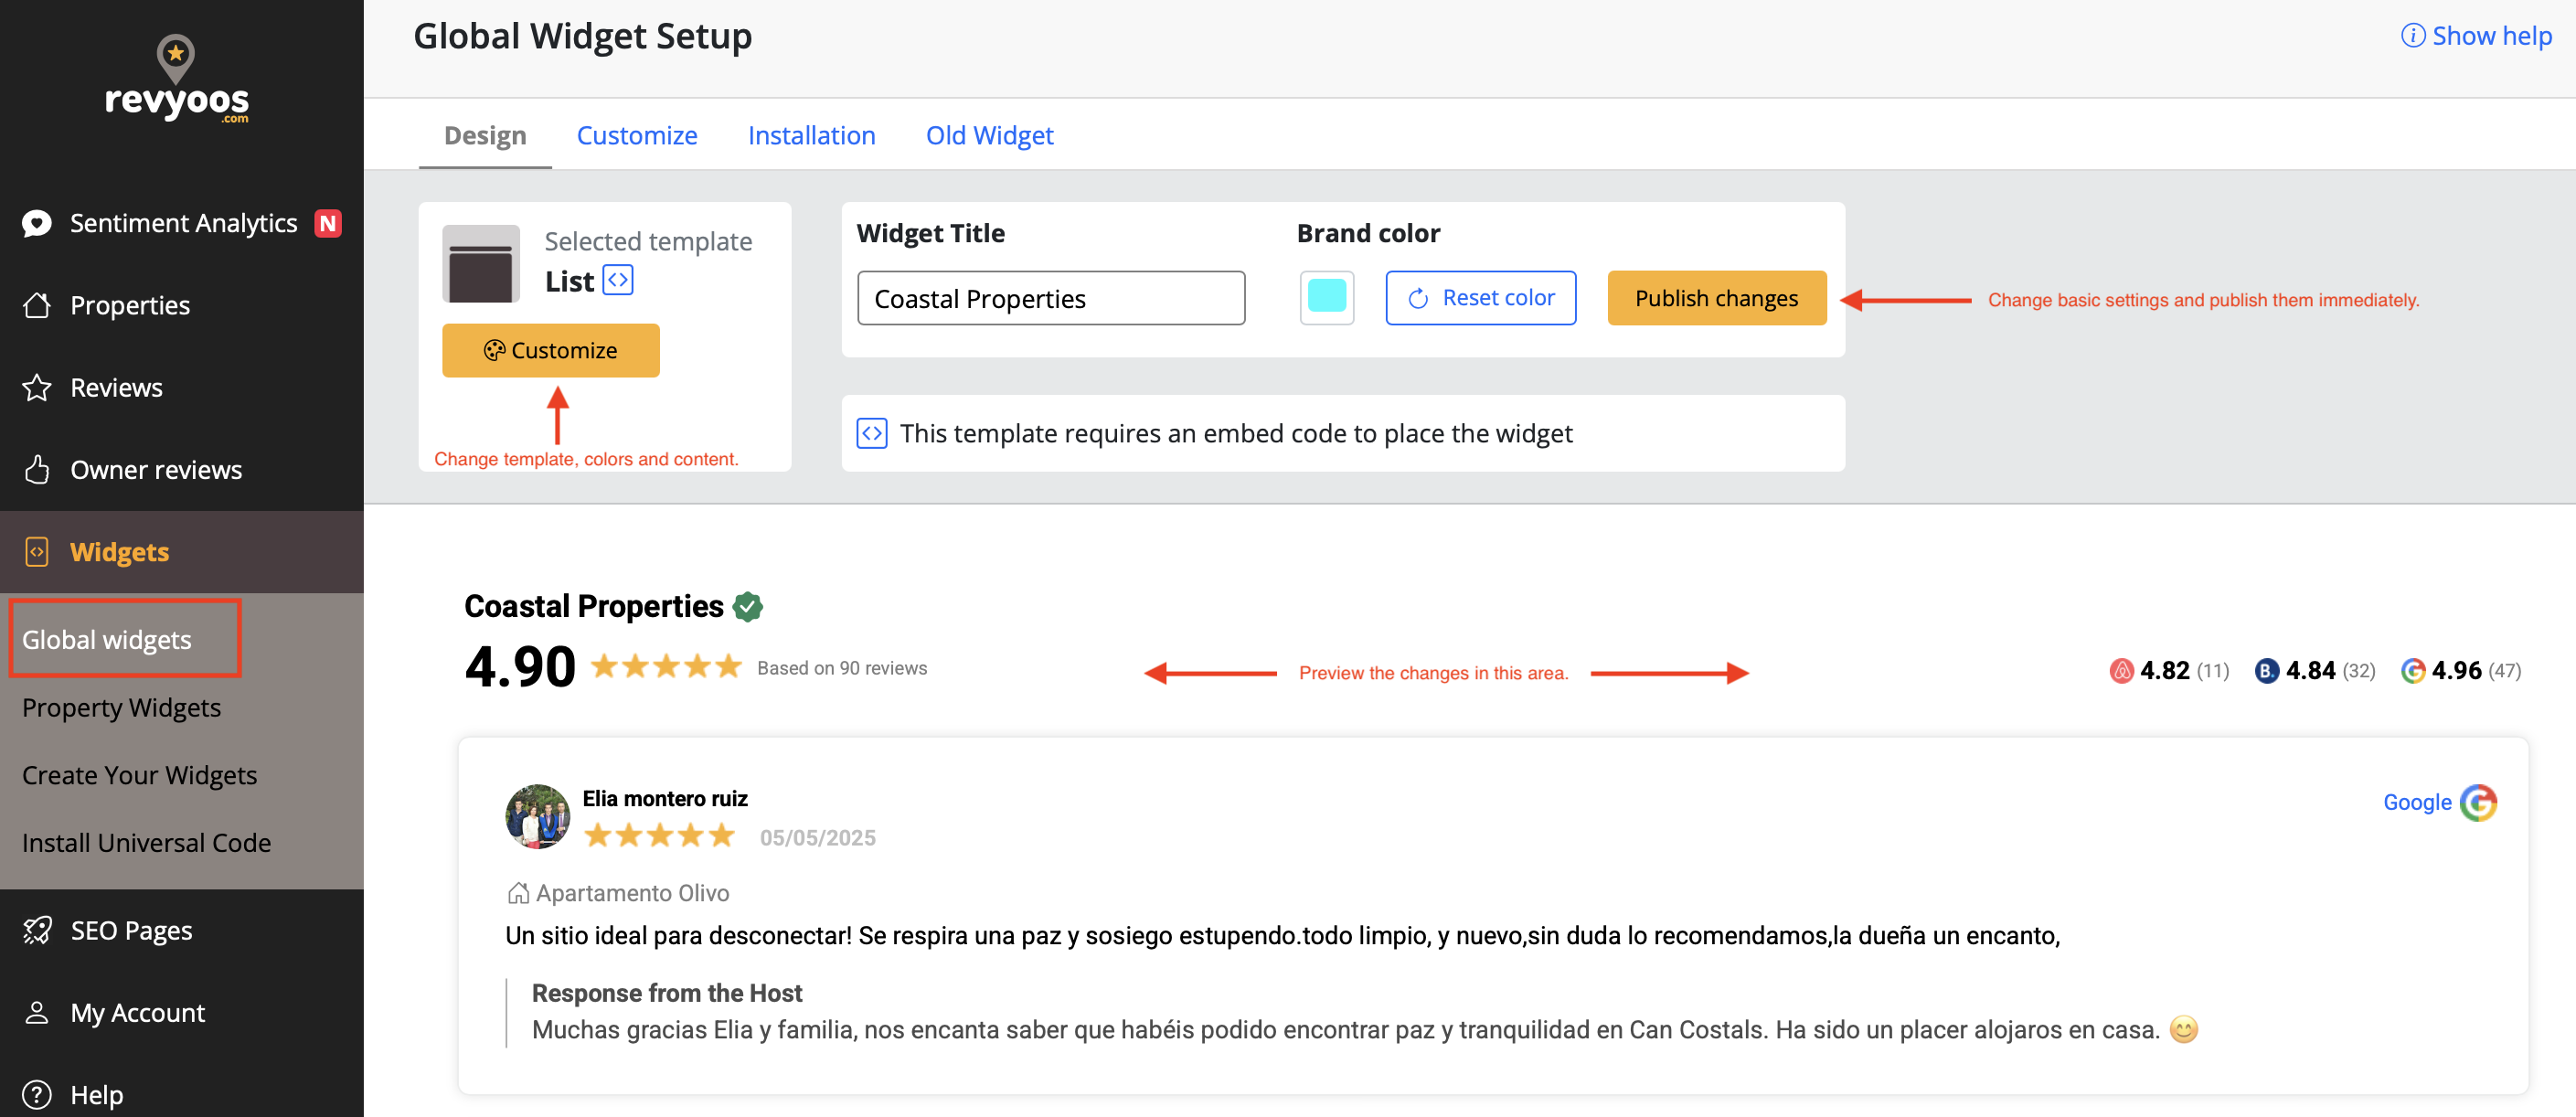
Task: Click the SEO Pages rocket icon
Action: pyautogui.click(x=37, y=930)
